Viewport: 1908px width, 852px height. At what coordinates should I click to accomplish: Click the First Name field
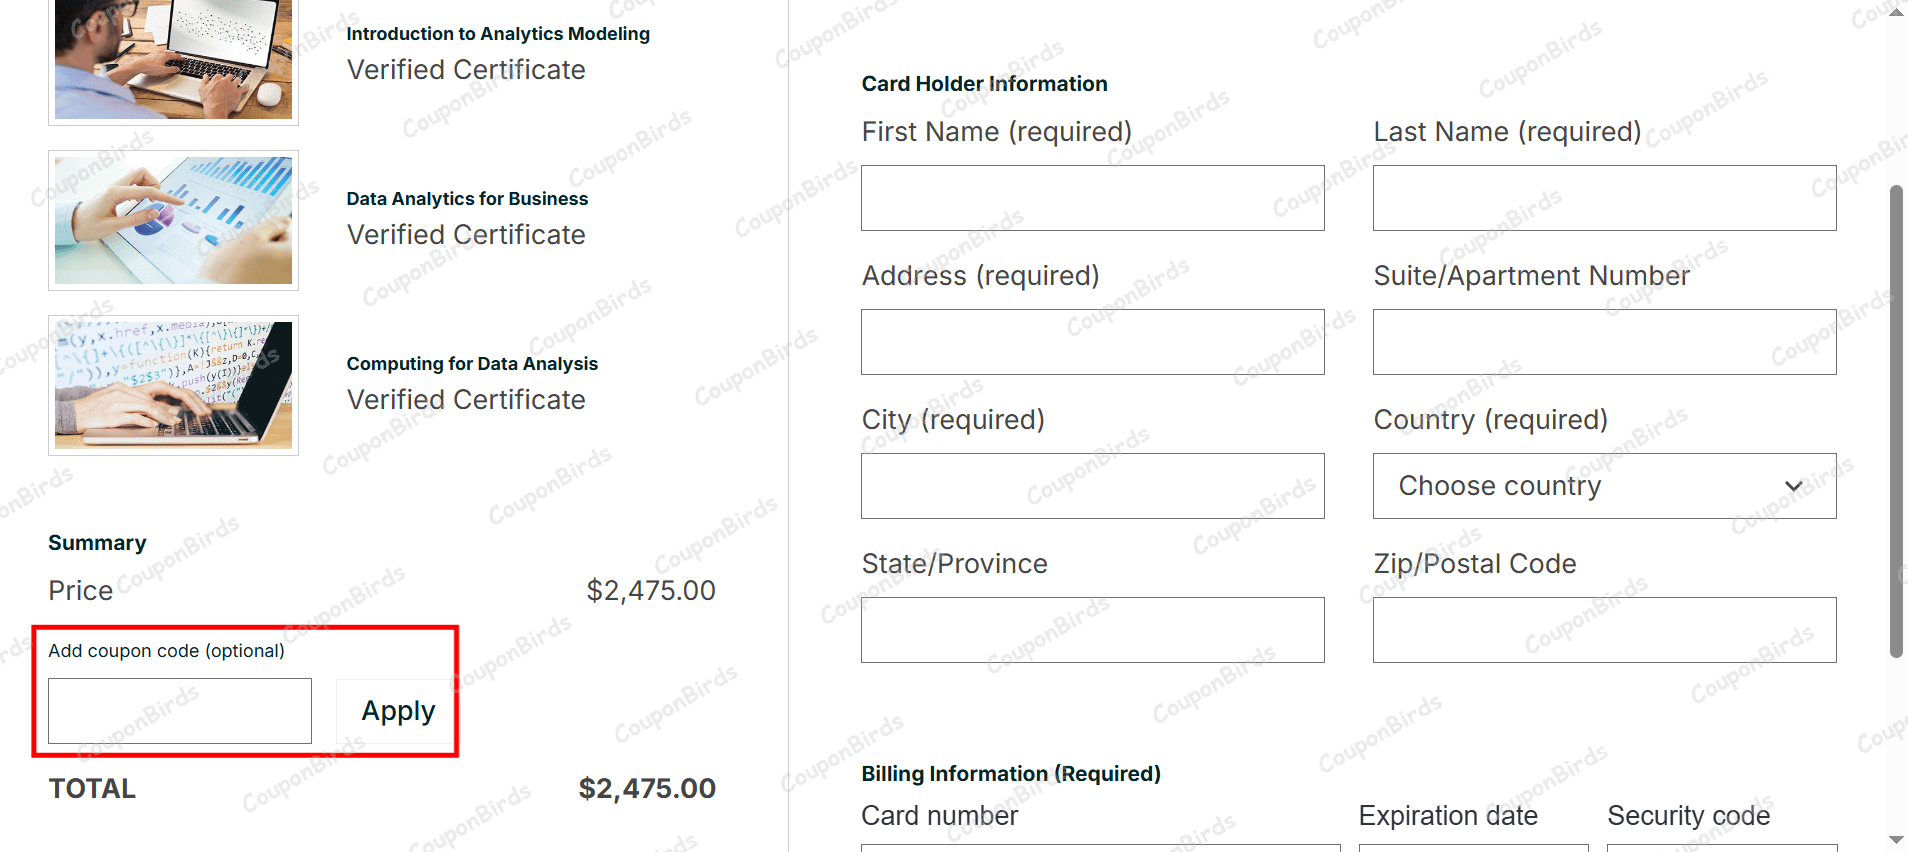(x=1092, y=198)
